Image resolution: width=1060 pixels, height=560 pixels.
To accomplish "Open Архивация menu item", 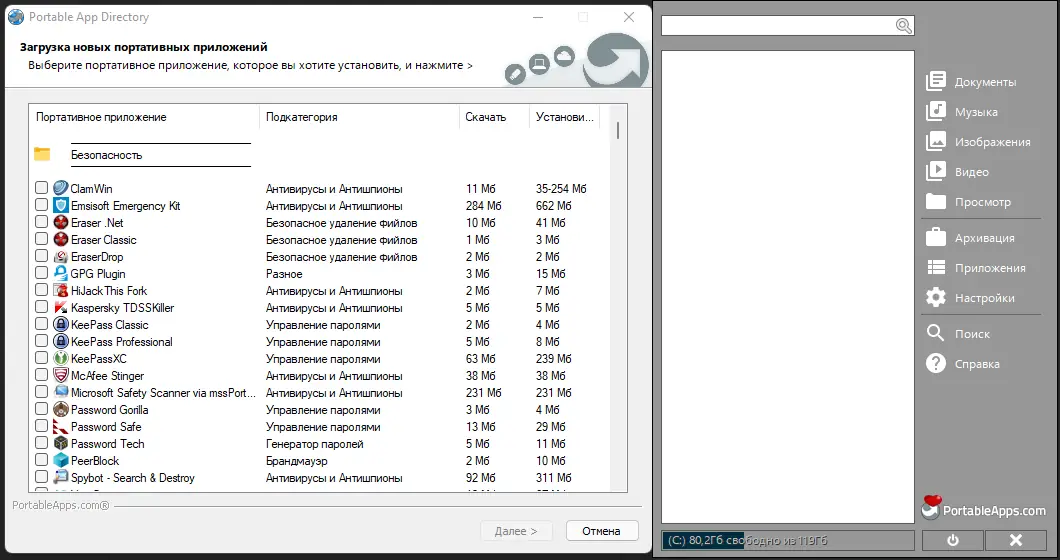I will click(x=969, y=237).
